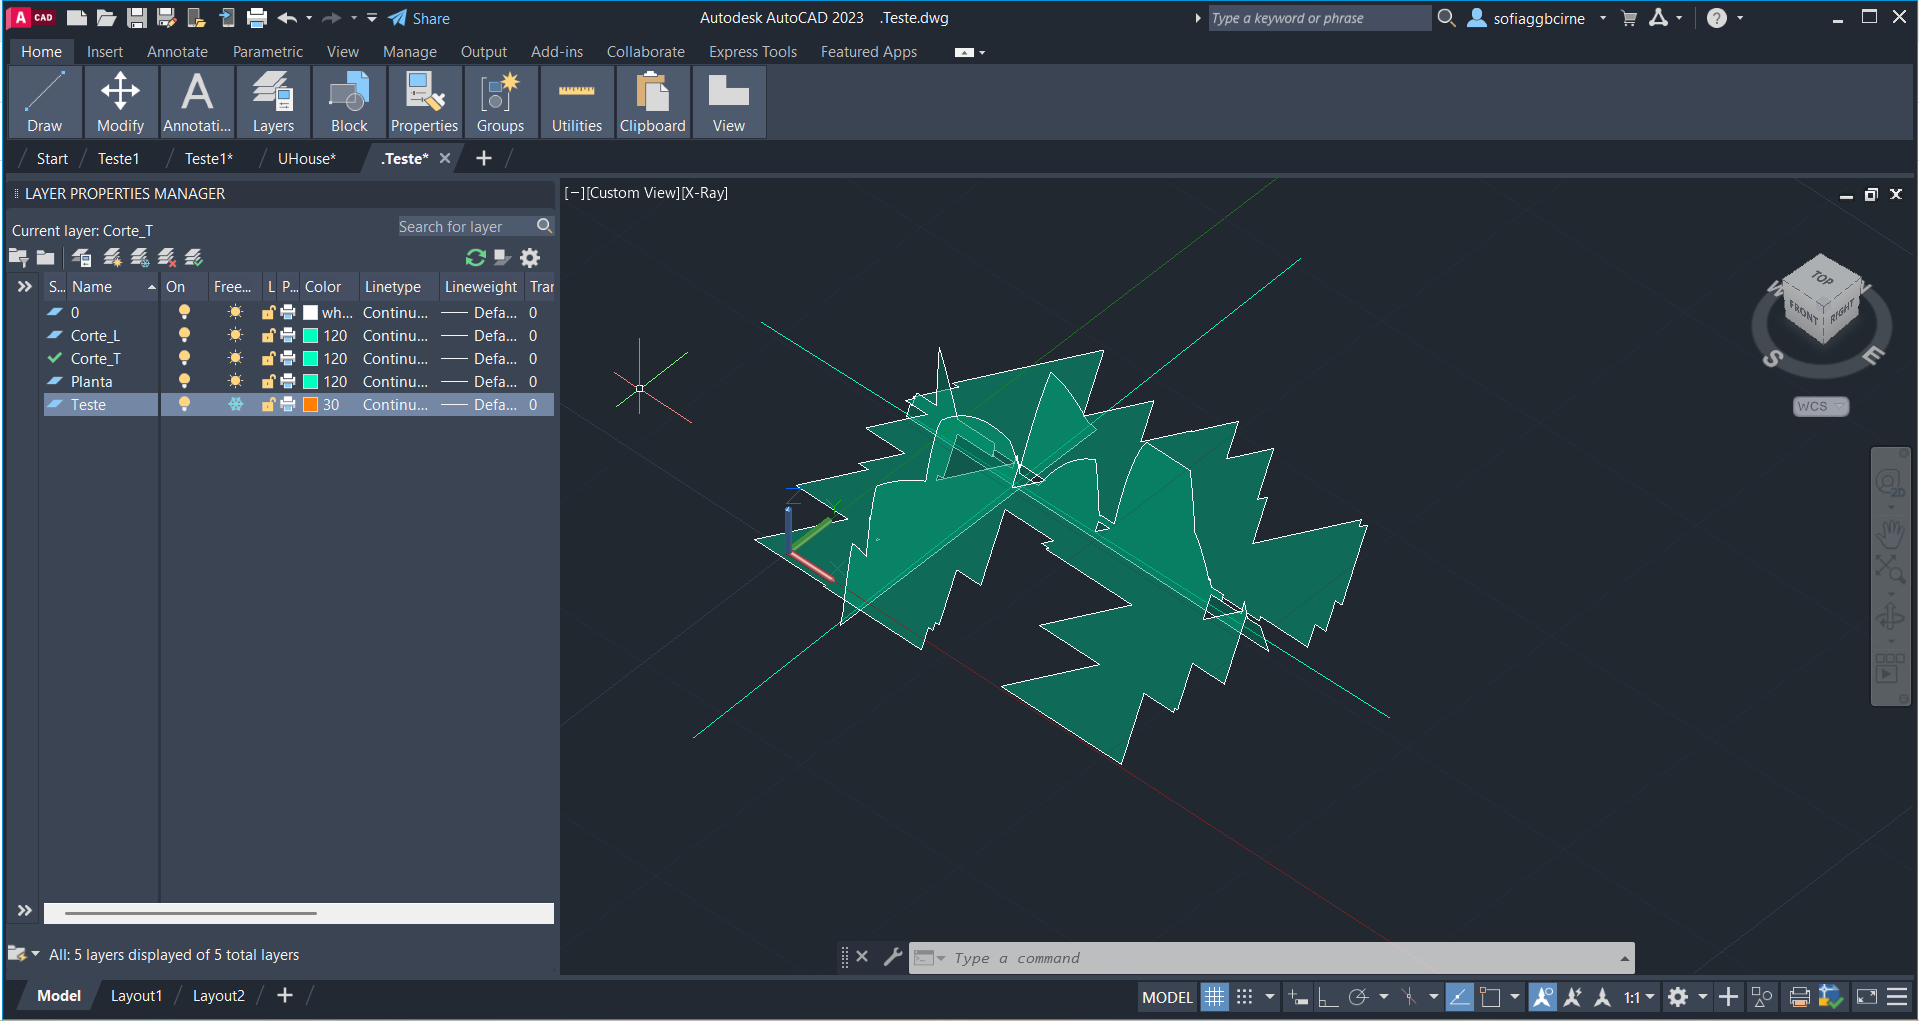1919x1021 pixels.
Task: Turn off the Planta layer lightbulb
Action: pos(184,381)
